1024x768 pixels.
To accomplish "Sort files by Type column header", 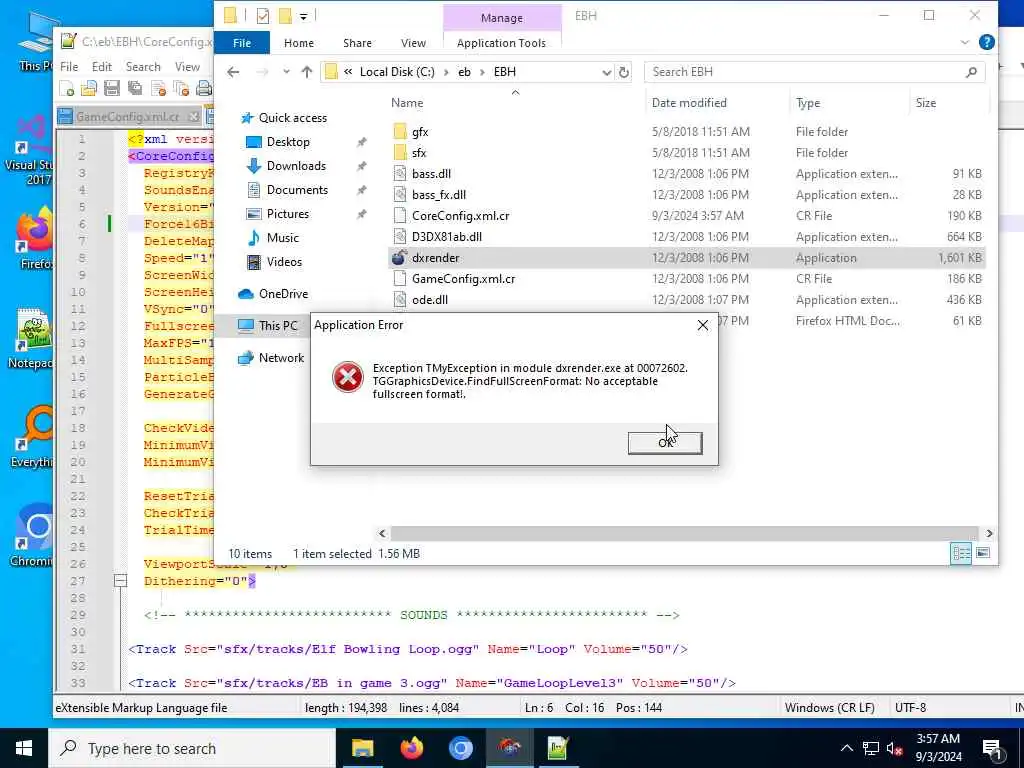I will [x=808, y=103].
